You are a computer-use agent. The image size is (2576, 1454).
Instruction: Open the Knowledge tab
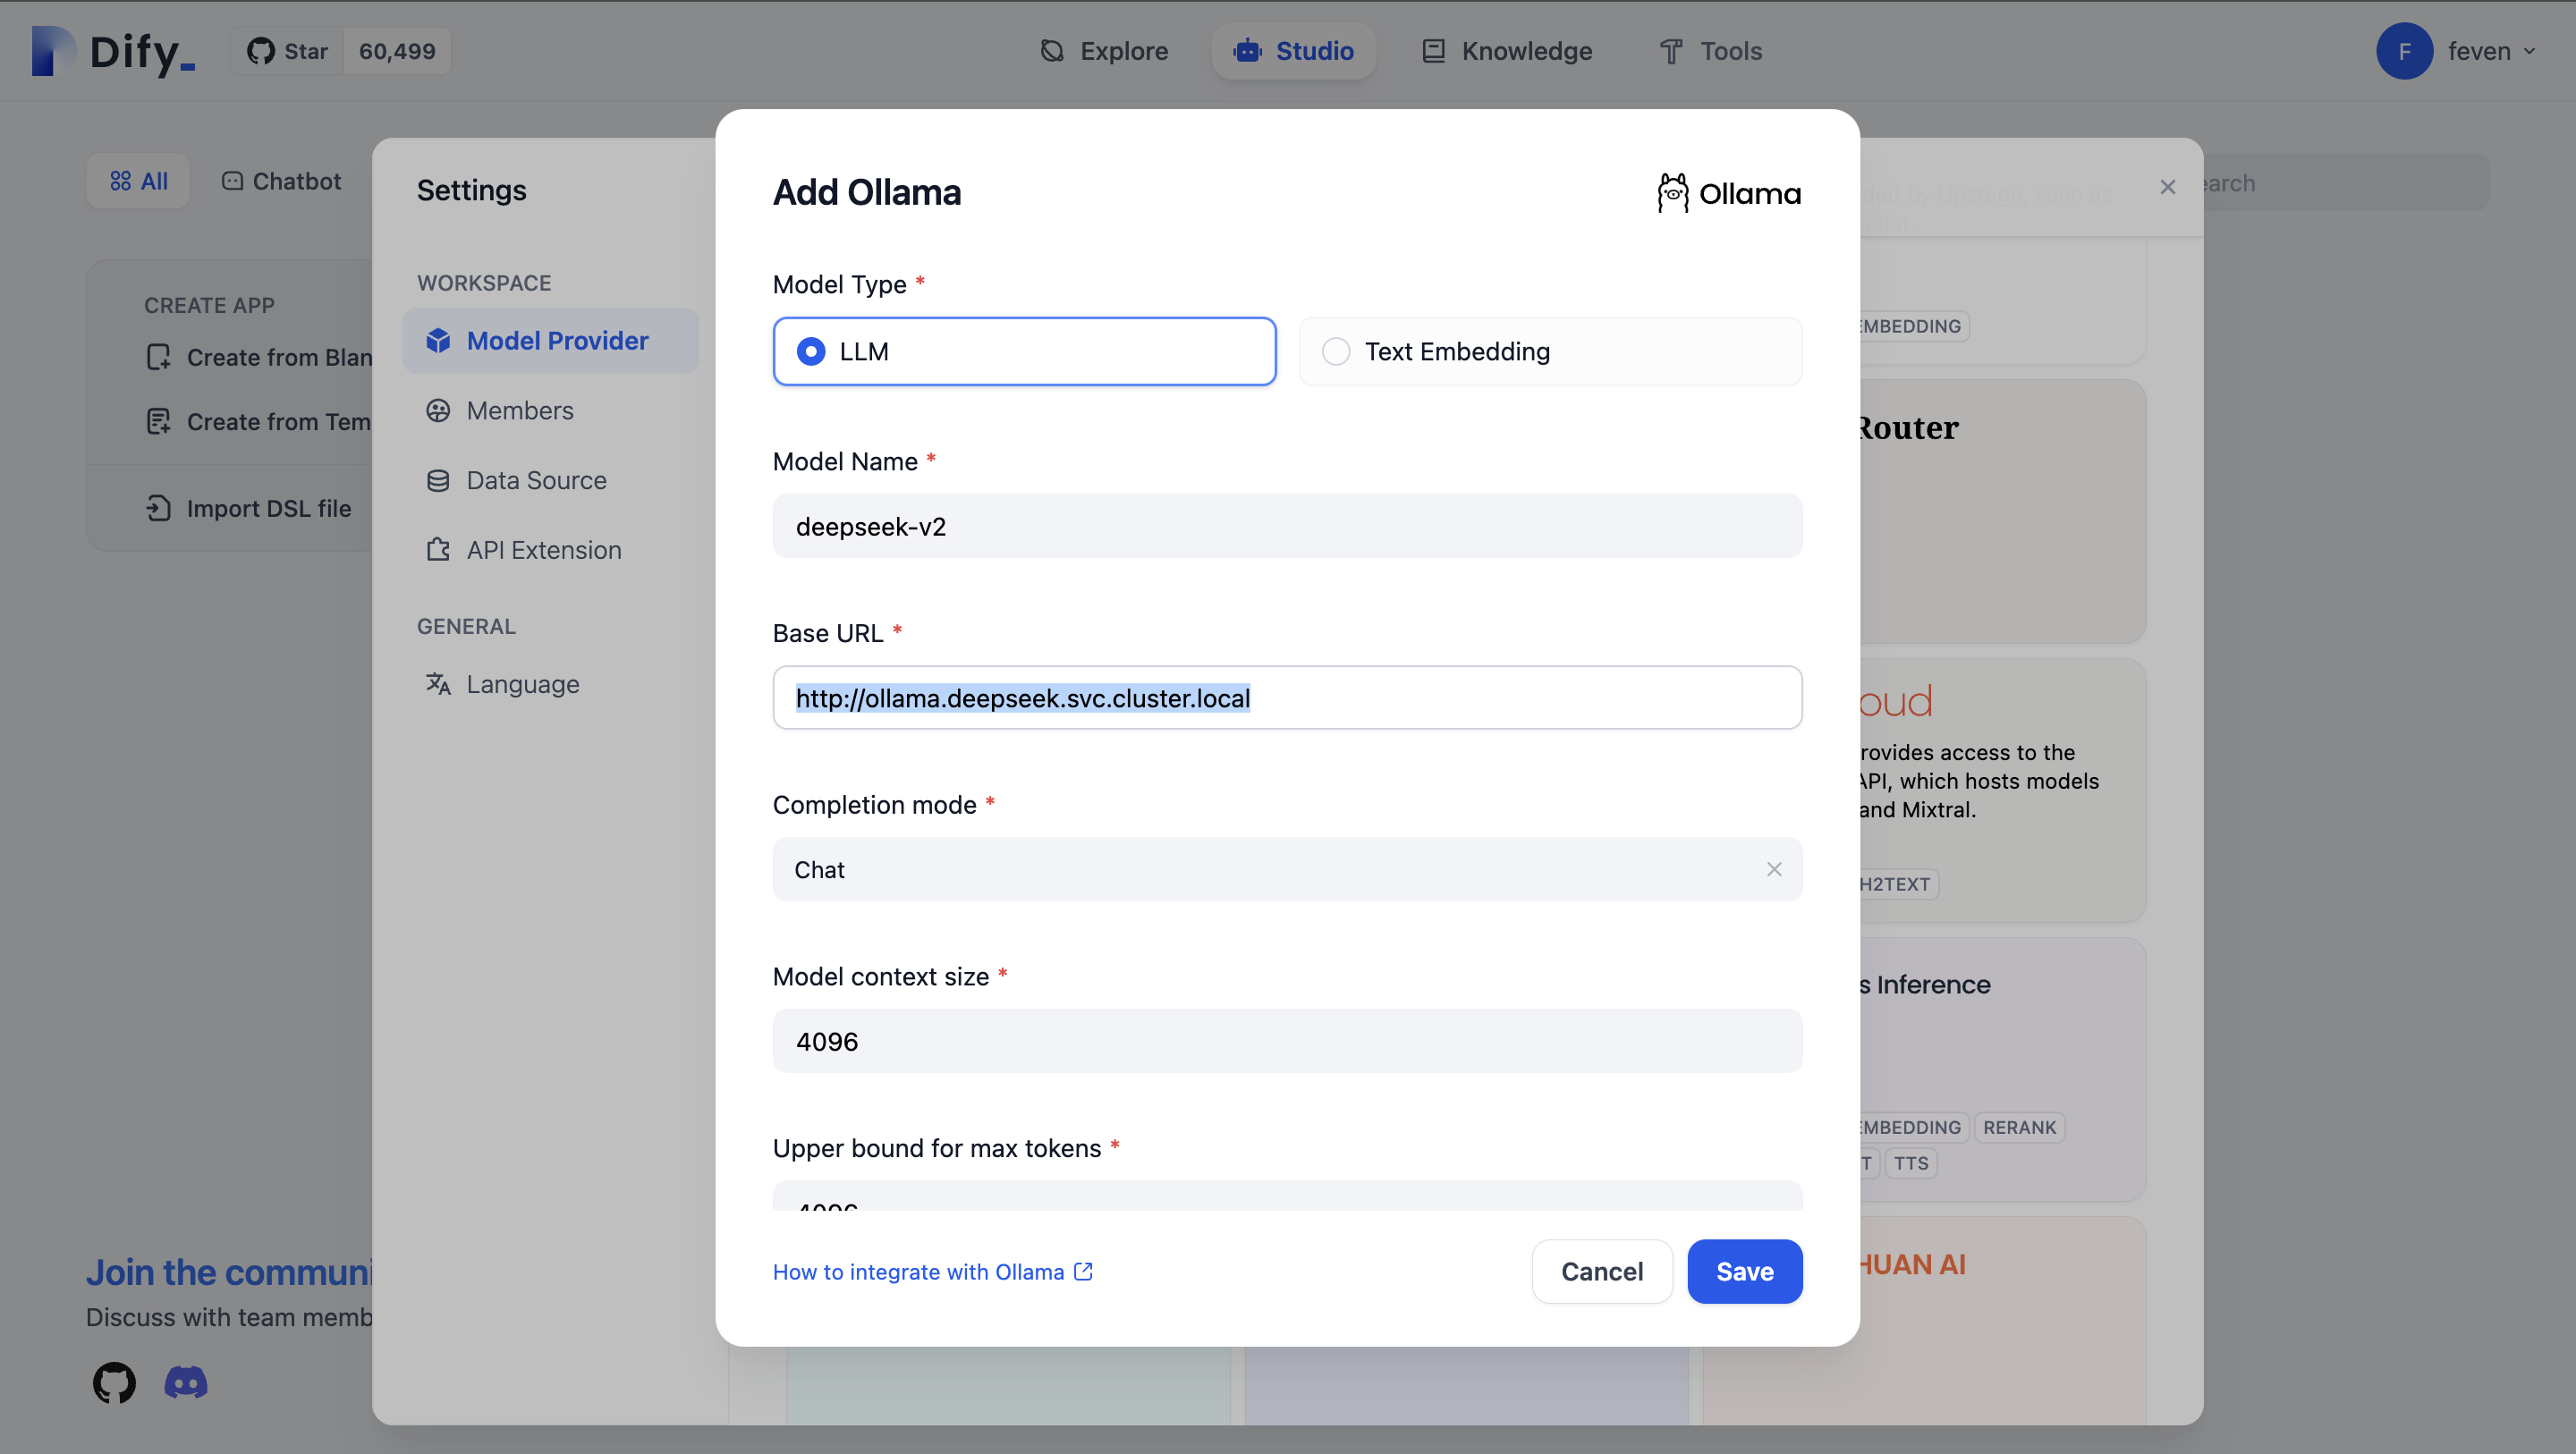click(1507, 51)
